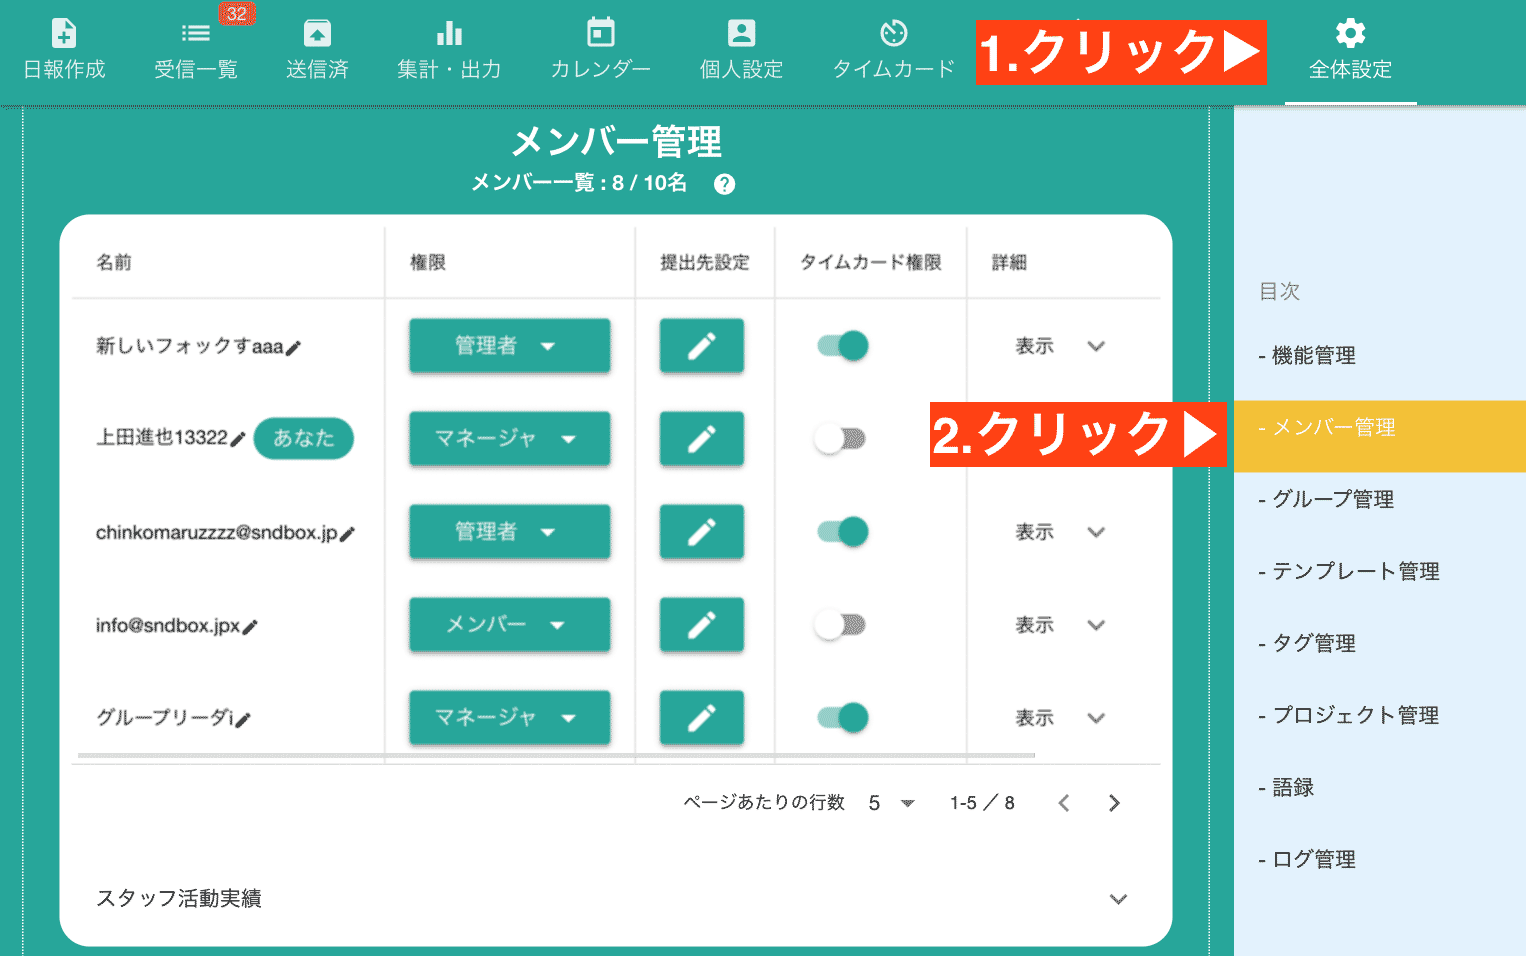The image size is (1526, 956).
Task: Edit 提出先設定 for グループリーダi via pencil
Action: [x=701, y=717]
